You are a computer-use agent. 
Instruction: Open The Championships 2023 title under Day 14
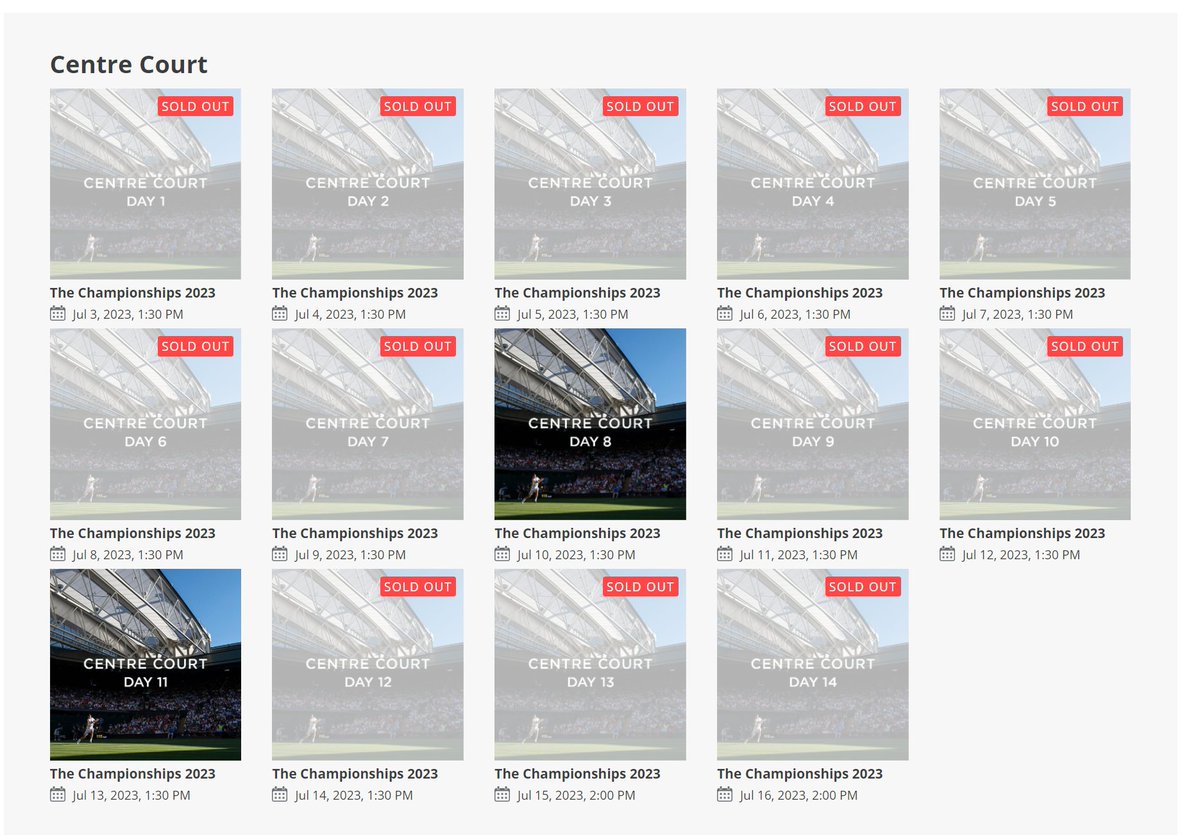coord(800,773)
